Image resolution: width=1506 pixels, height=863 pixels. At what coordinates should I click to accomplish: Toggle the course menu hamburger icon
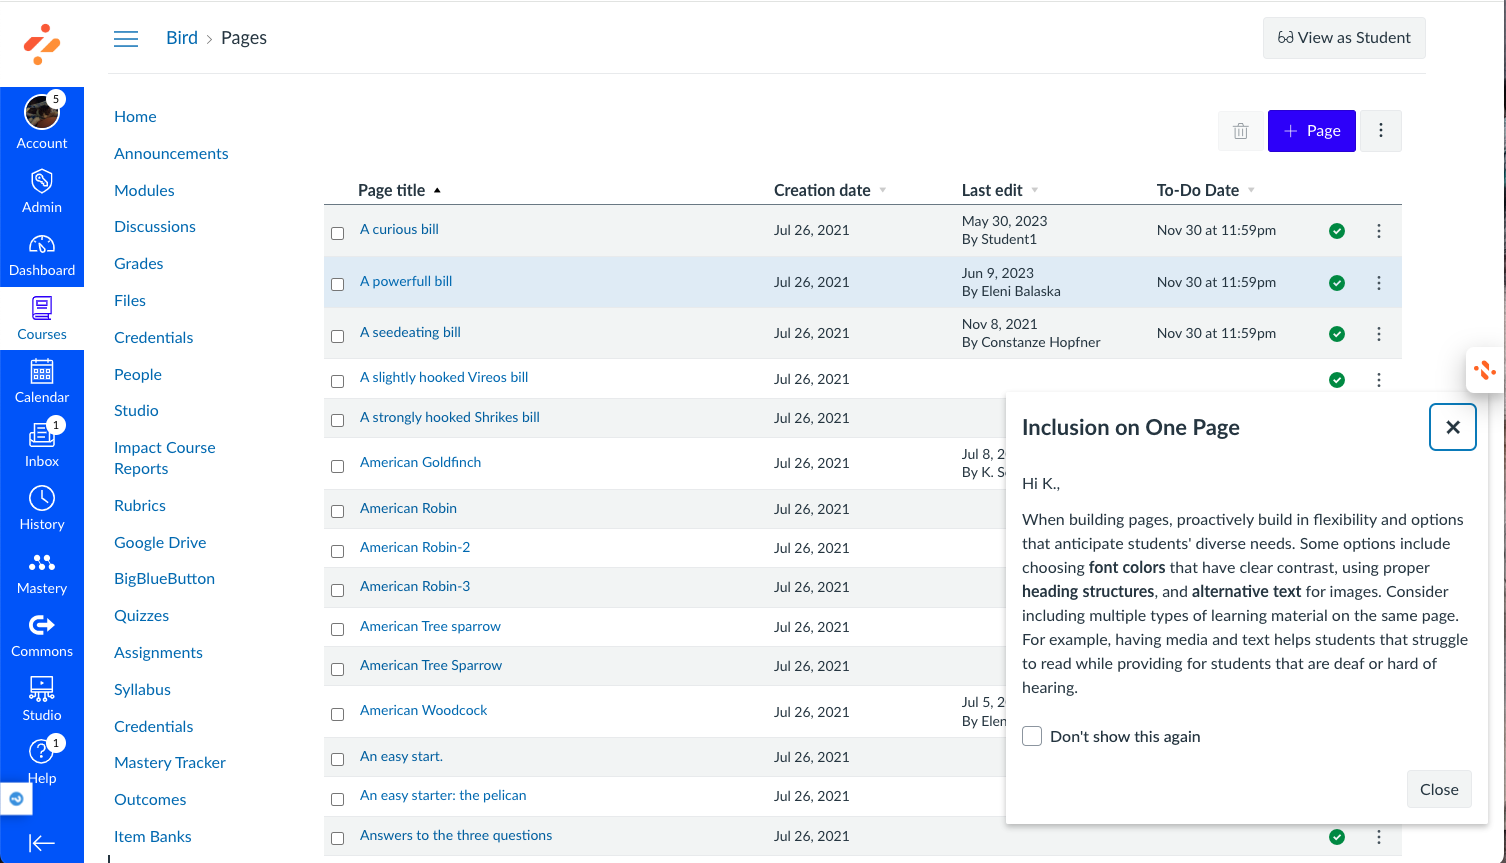pos(126,38)
